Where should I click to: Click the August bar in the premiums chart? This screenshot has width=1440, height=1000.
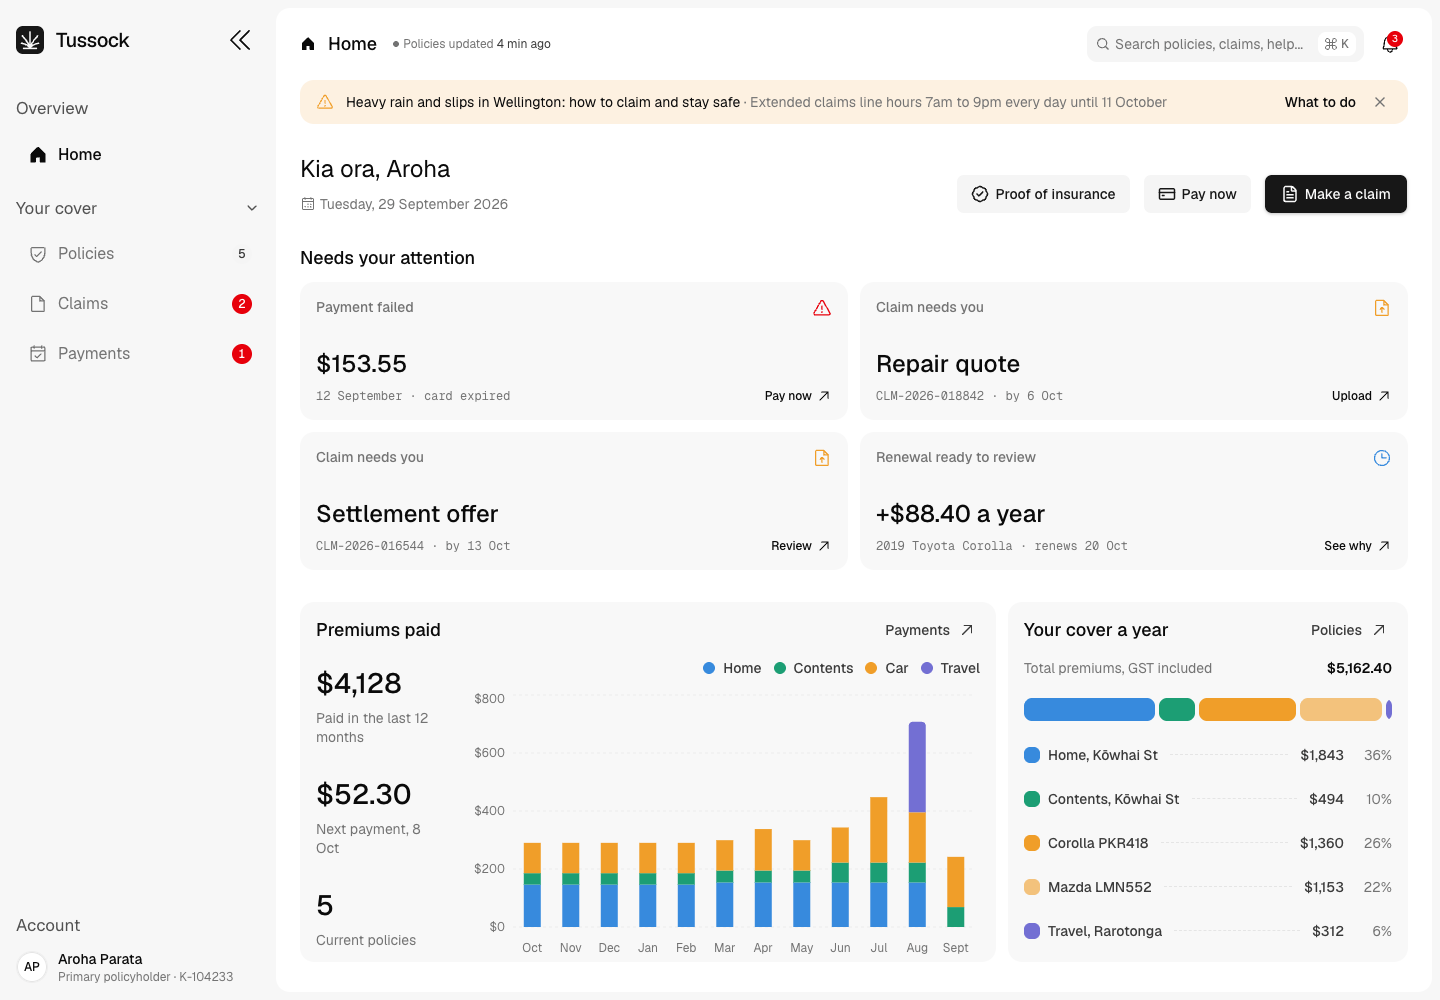(917, 824)
